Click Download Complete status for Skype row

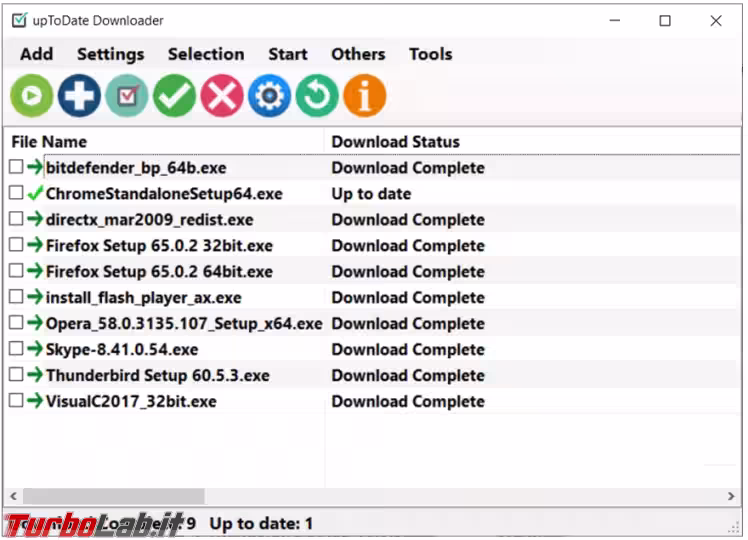(x=408, y=349)
